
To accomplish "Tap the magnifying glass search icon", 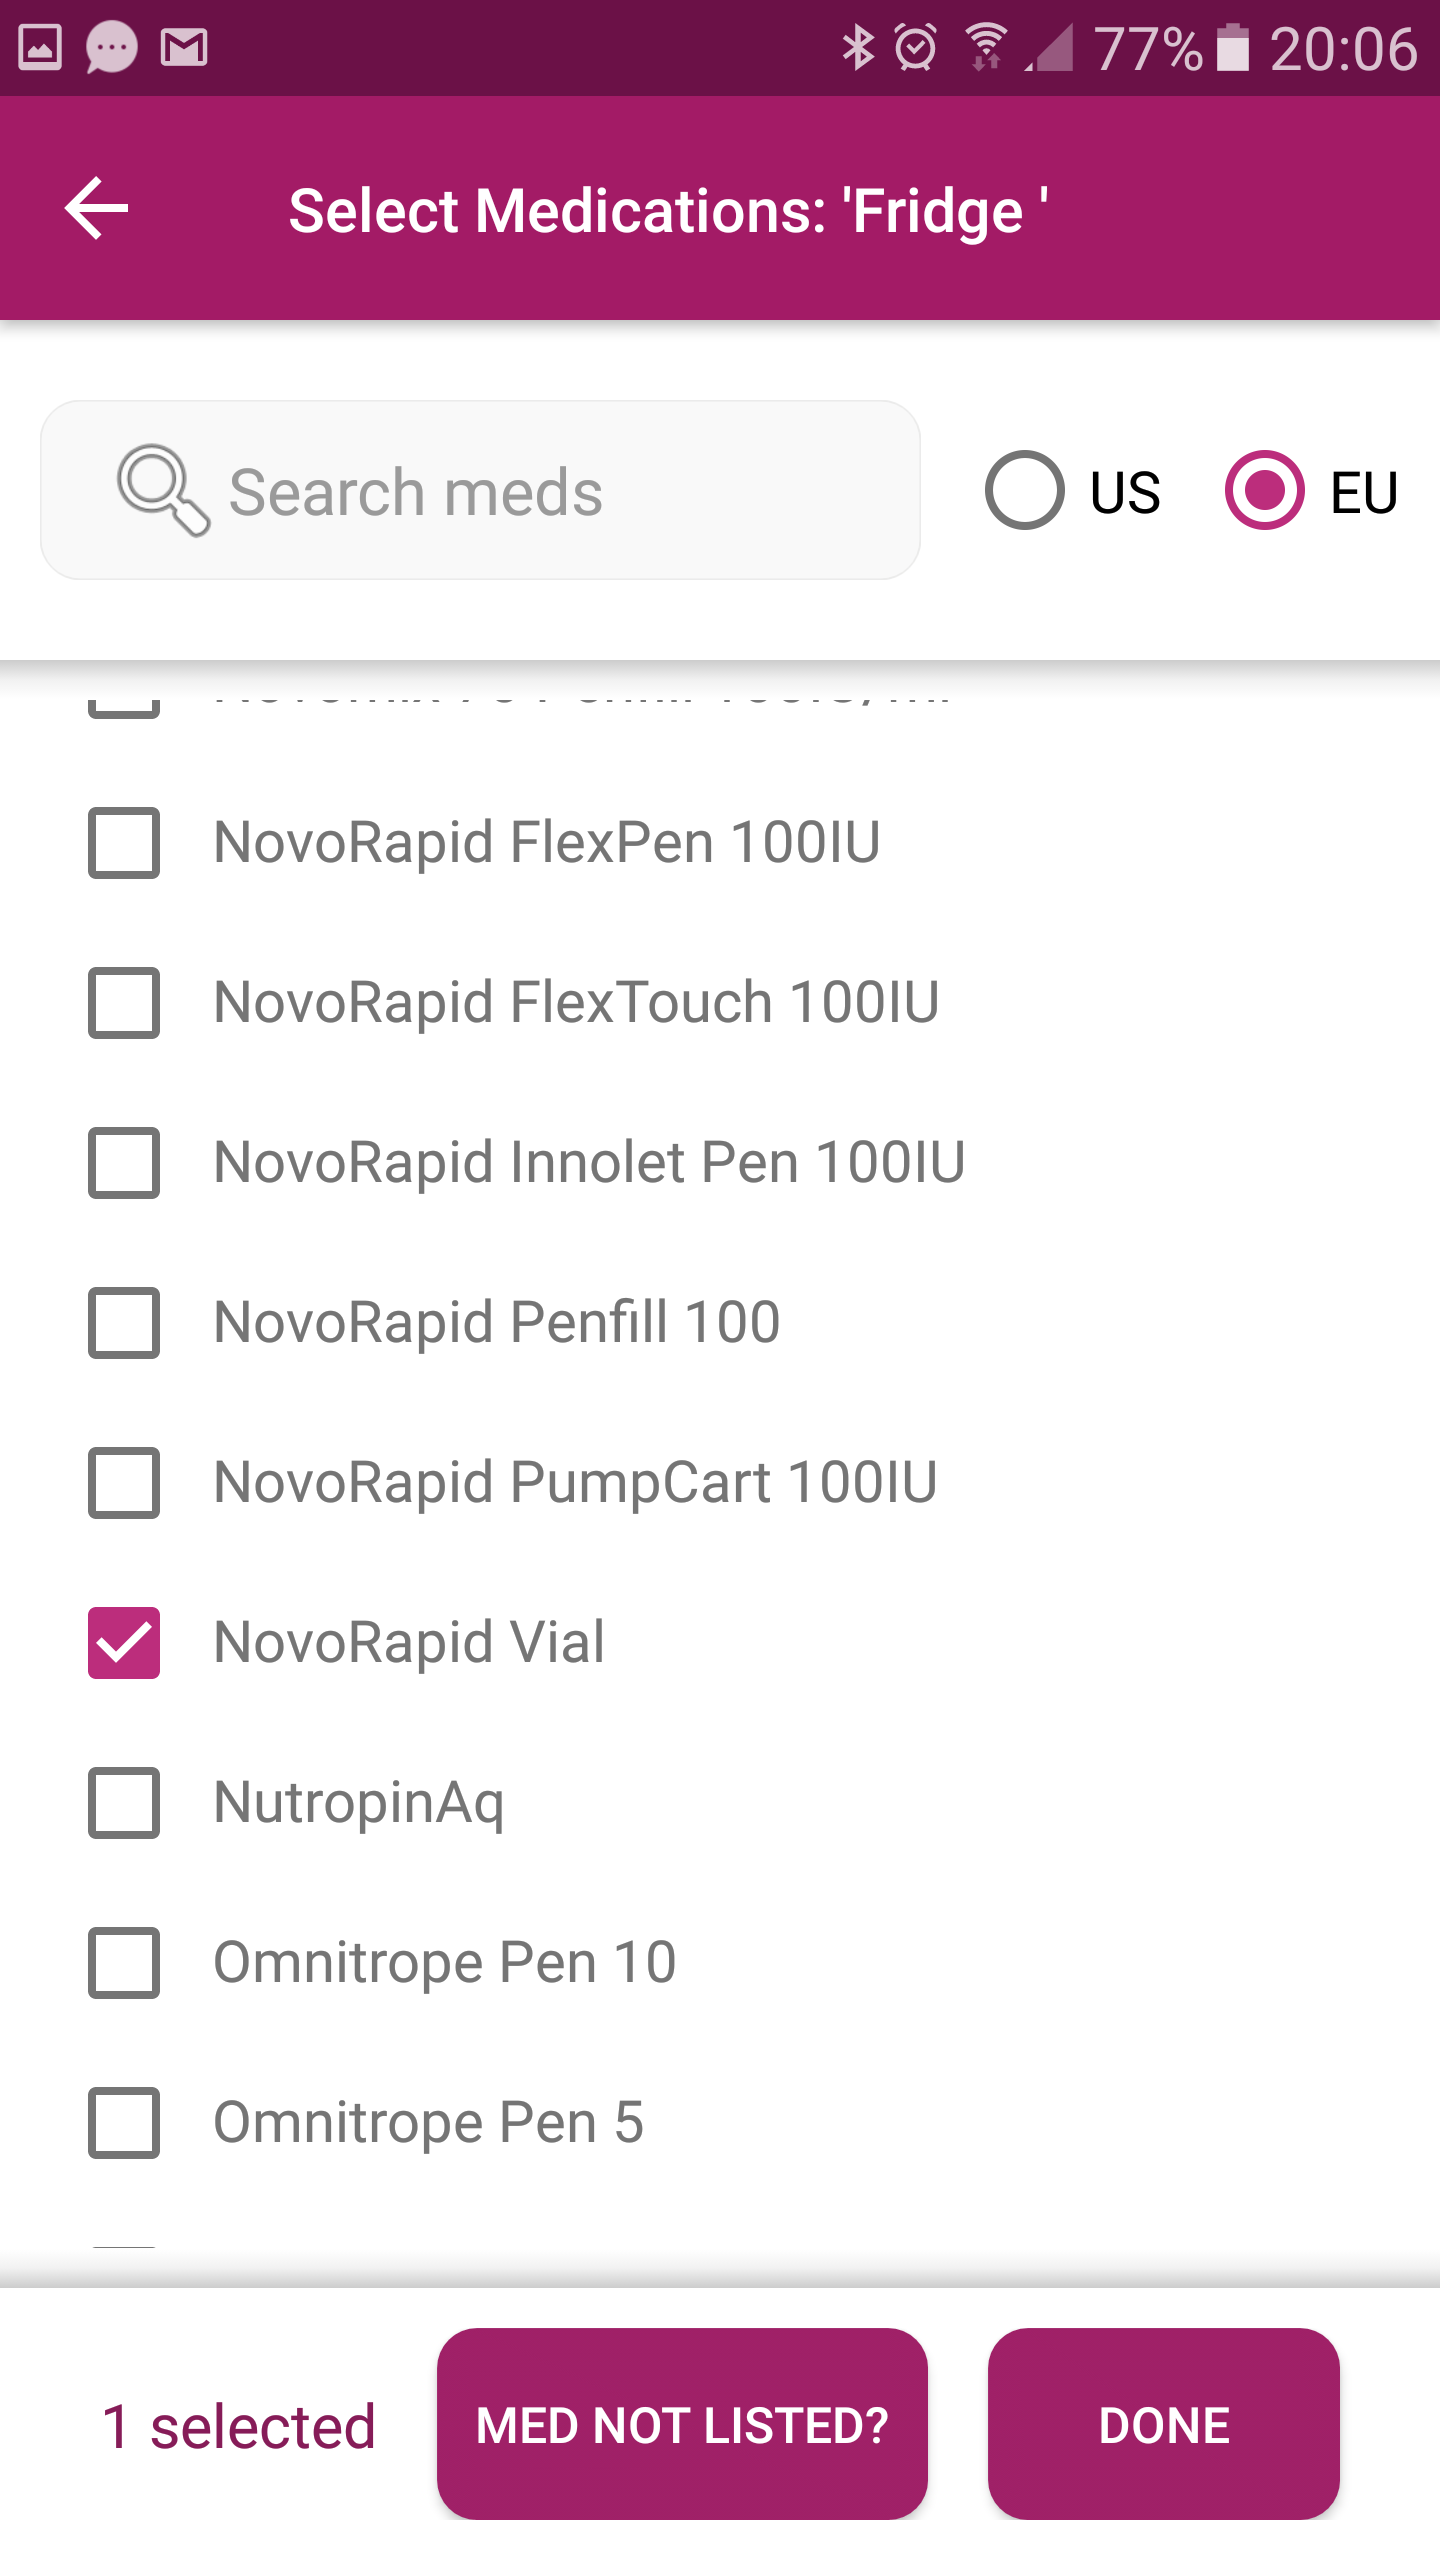I will [161, 489].
